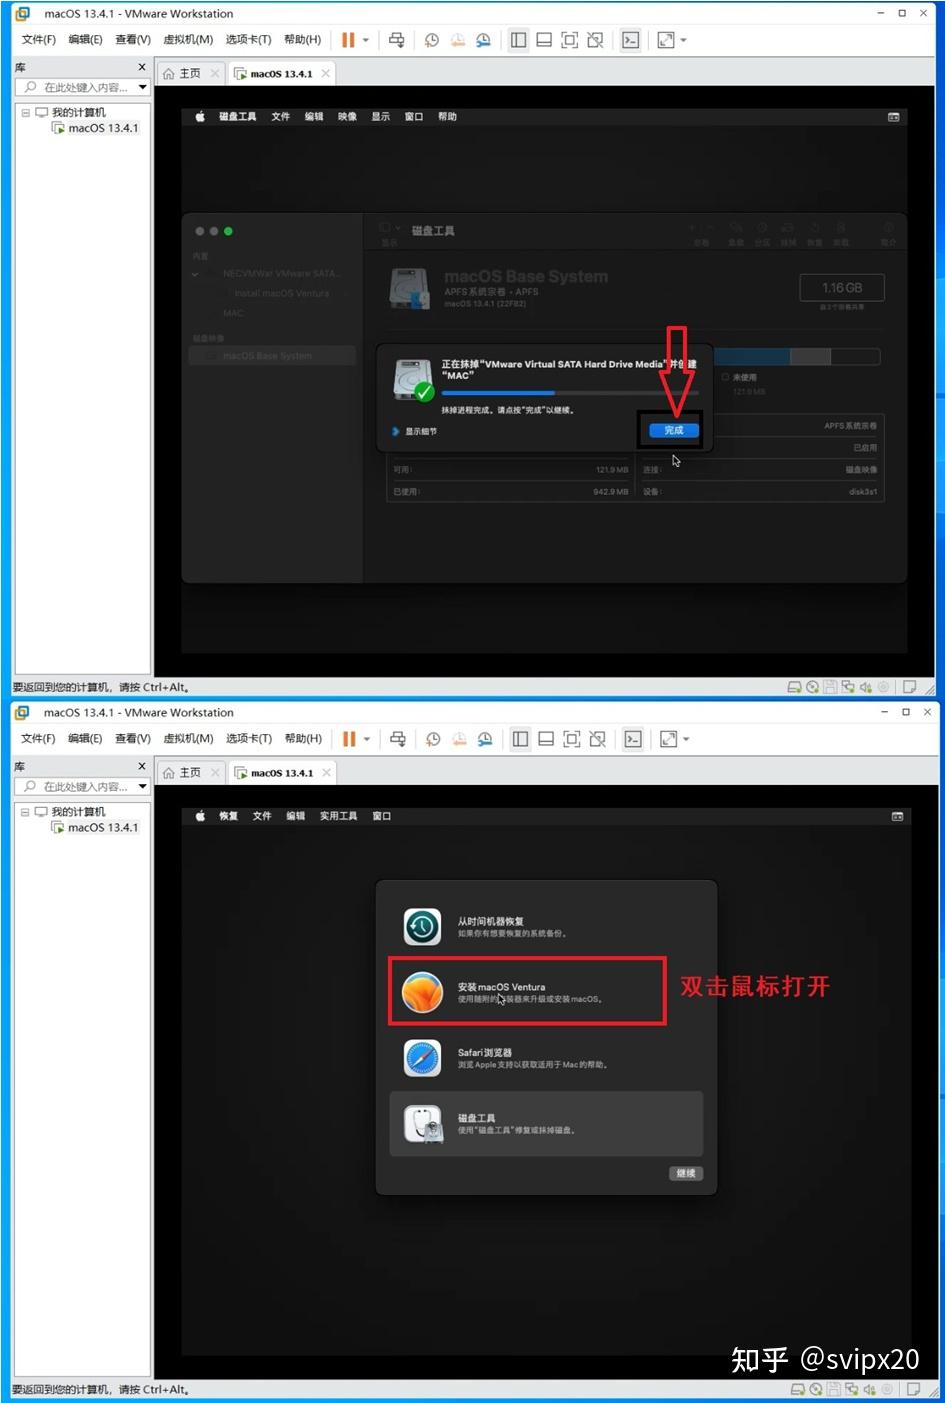Open 磁盘工具 menu in the macOS menu bar
This screenshot has height=1403, width=945.
pyautogui.click(x=238, y=117)
